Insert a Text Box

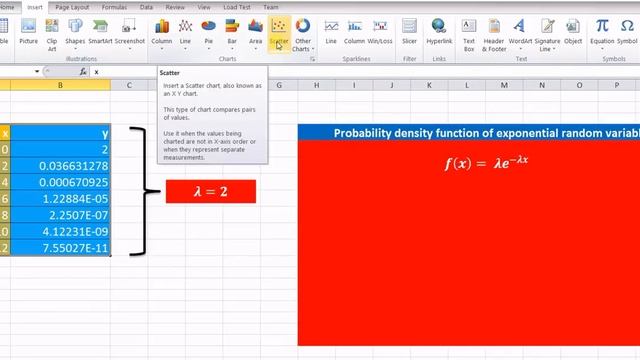tap(469, 35)
